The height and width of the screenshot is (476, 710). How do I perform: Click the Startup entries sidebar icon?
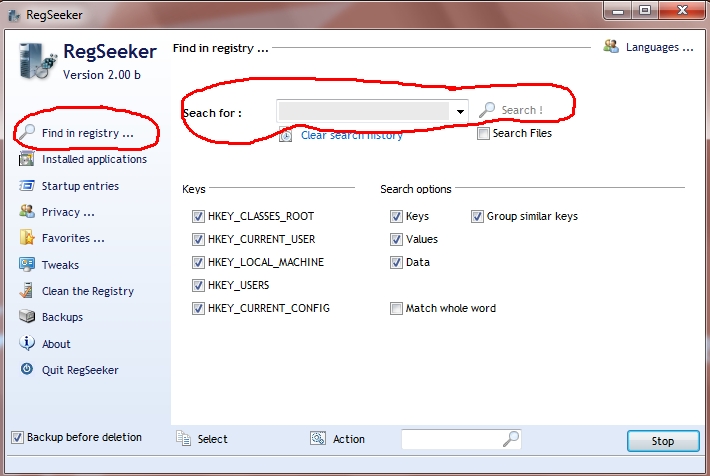(27, 186)
